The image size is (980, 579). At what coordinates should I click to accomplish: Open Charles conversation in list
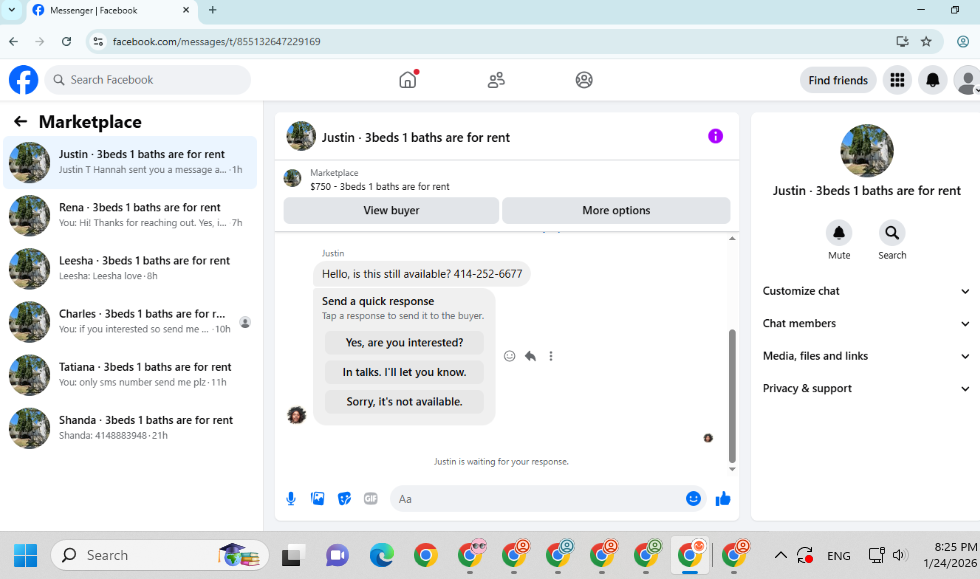tap(130, 321)
